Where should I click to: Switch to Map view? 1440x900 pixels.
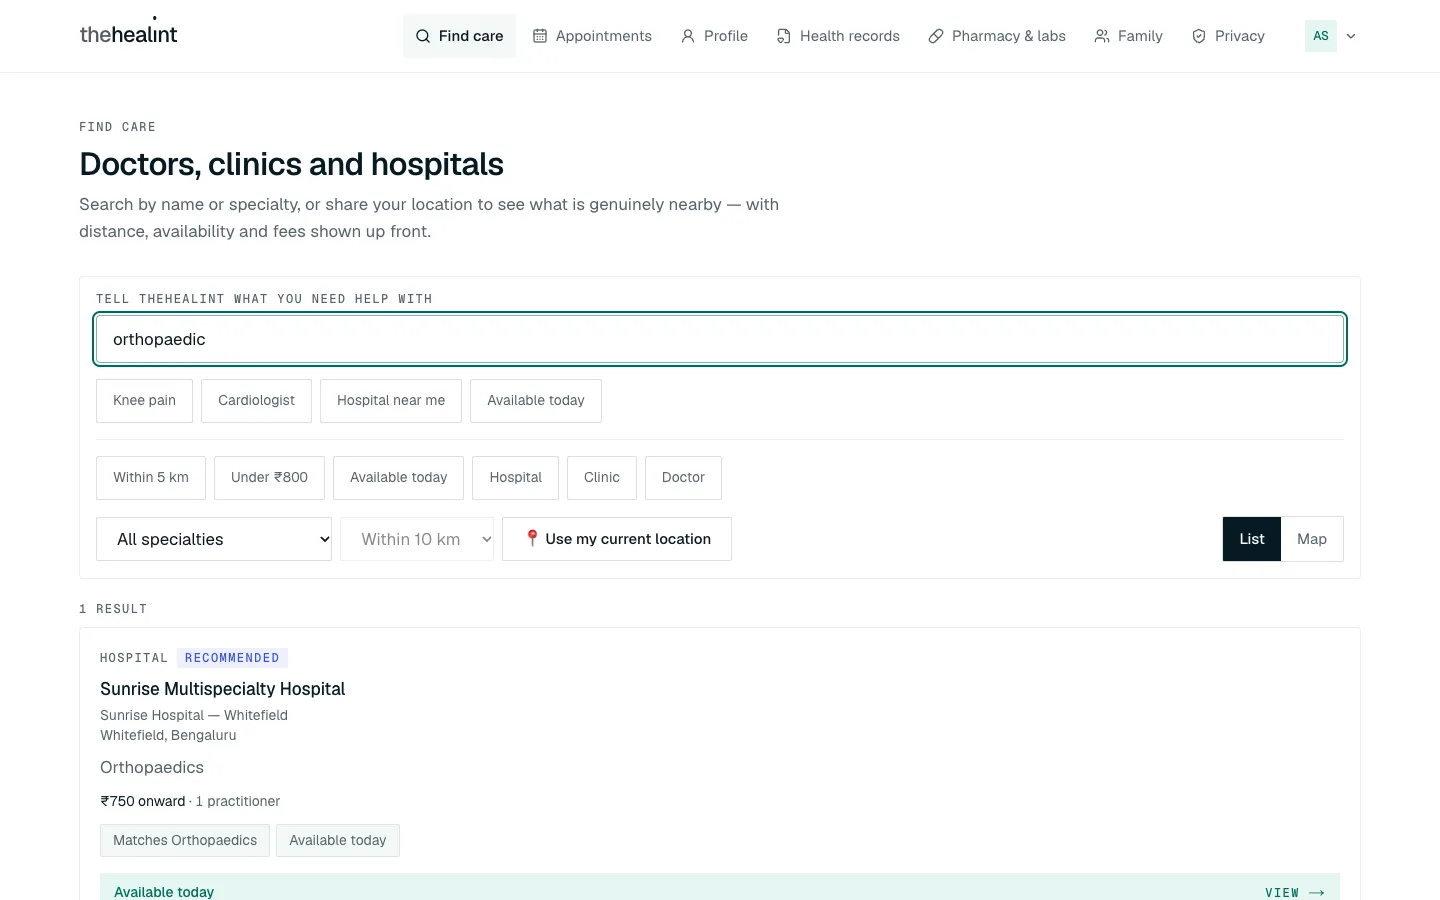click(1312, 539)
